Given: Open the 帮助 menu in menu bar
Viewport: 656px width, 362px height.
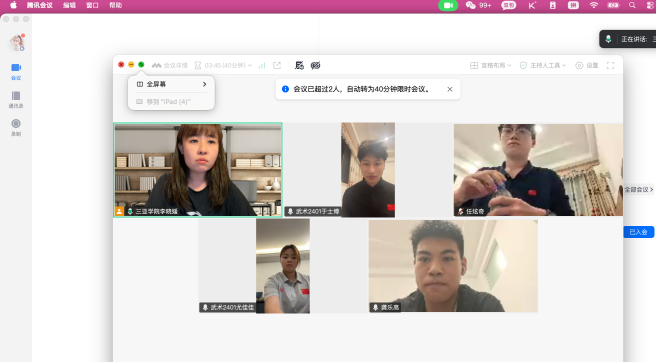Looking at the screenshot, I should point(115,5).
